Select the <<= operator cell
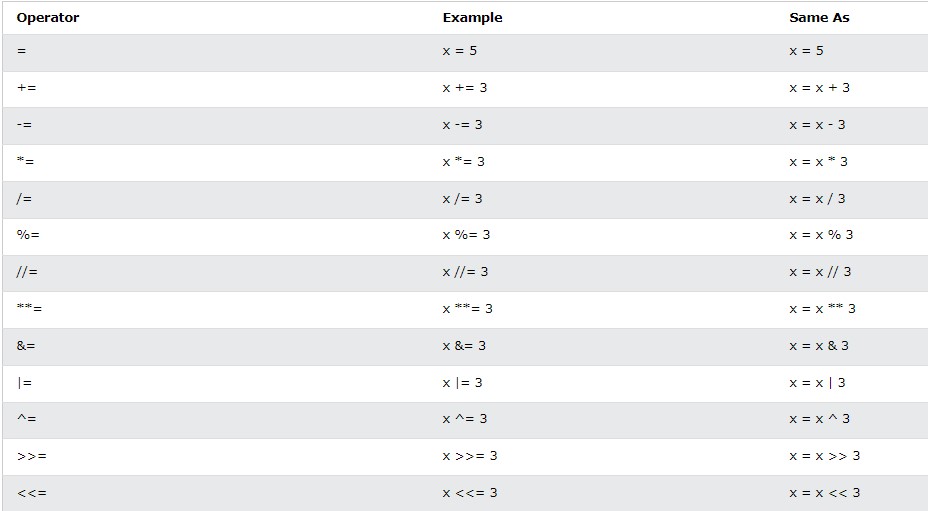The height and width of the screenshot is (511, 928). [x=32, y=493]
